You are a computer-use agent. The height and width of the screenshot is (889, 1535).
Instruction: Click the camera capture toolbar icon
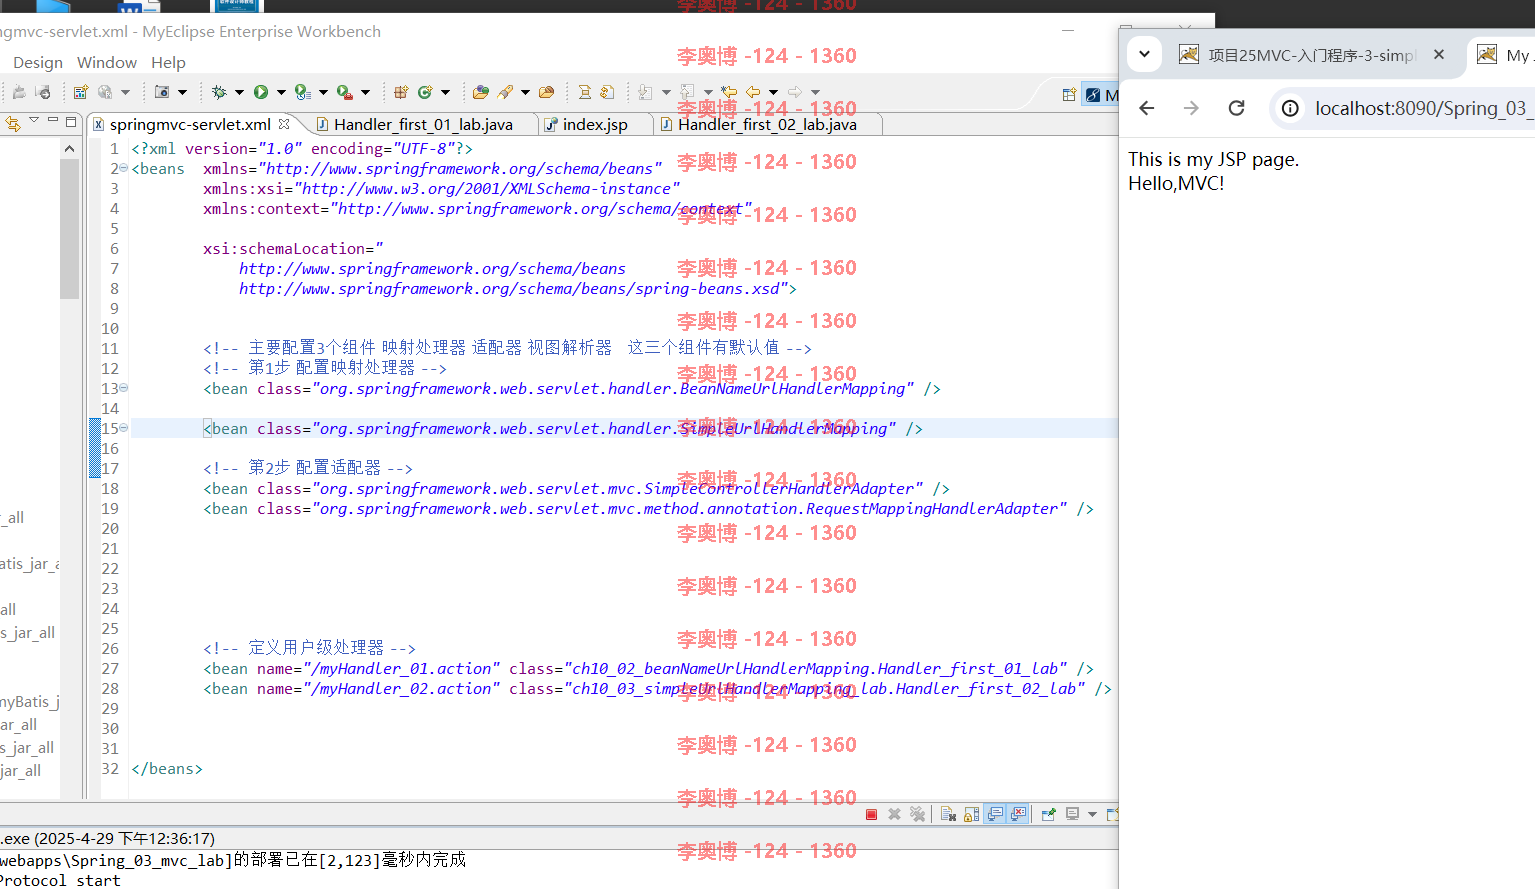tap(162, 92)
